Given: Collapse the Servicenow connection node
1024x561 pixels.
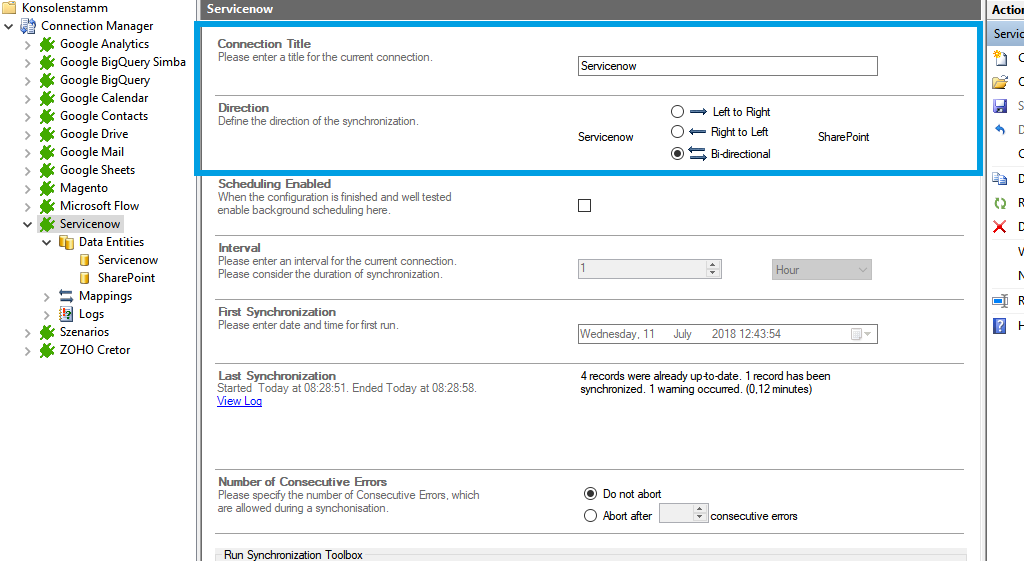Looking at the screenshot, I should (27, 224).
